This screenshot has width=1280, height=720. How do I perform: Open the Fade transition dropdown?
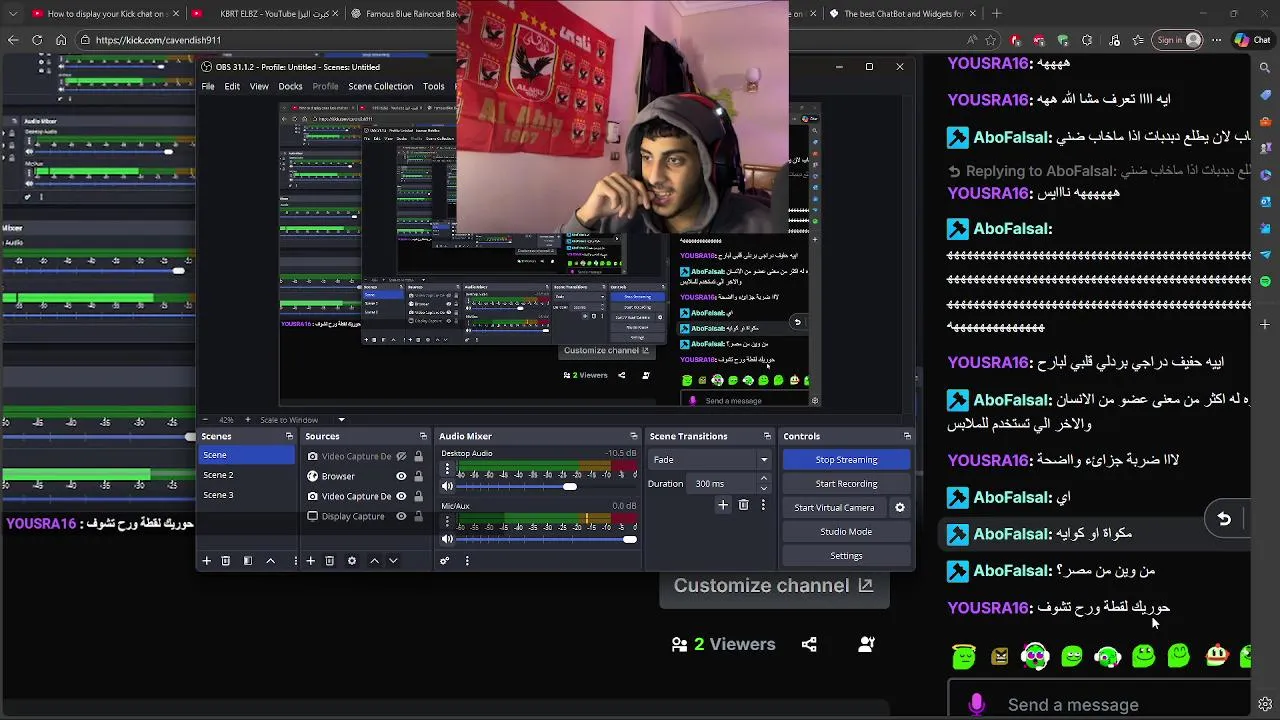tap(710, 460)
